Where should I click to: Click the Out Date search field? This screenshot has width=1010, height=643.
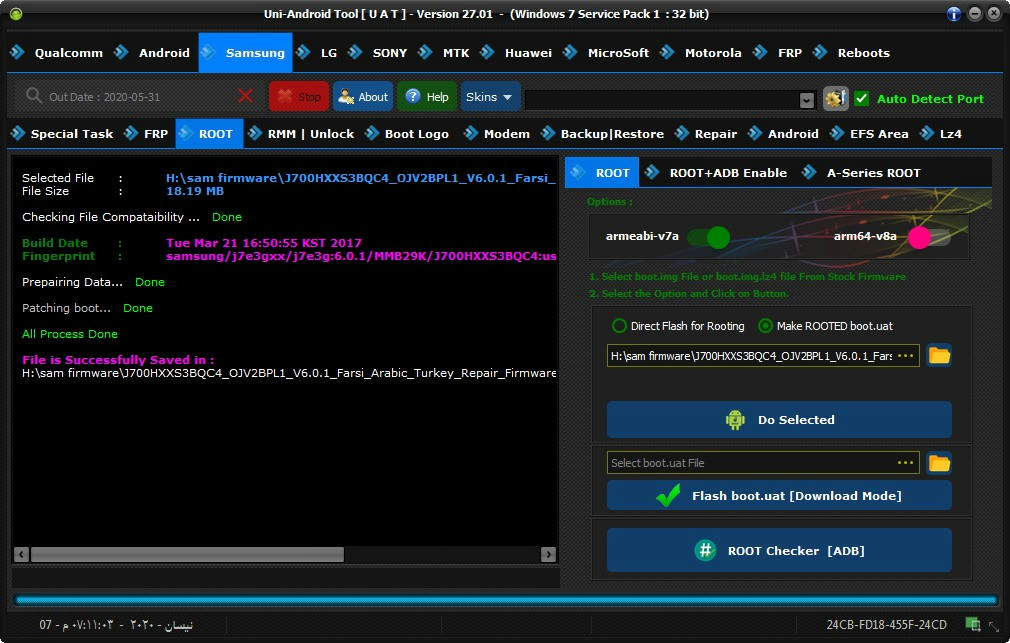coord(138,97)
